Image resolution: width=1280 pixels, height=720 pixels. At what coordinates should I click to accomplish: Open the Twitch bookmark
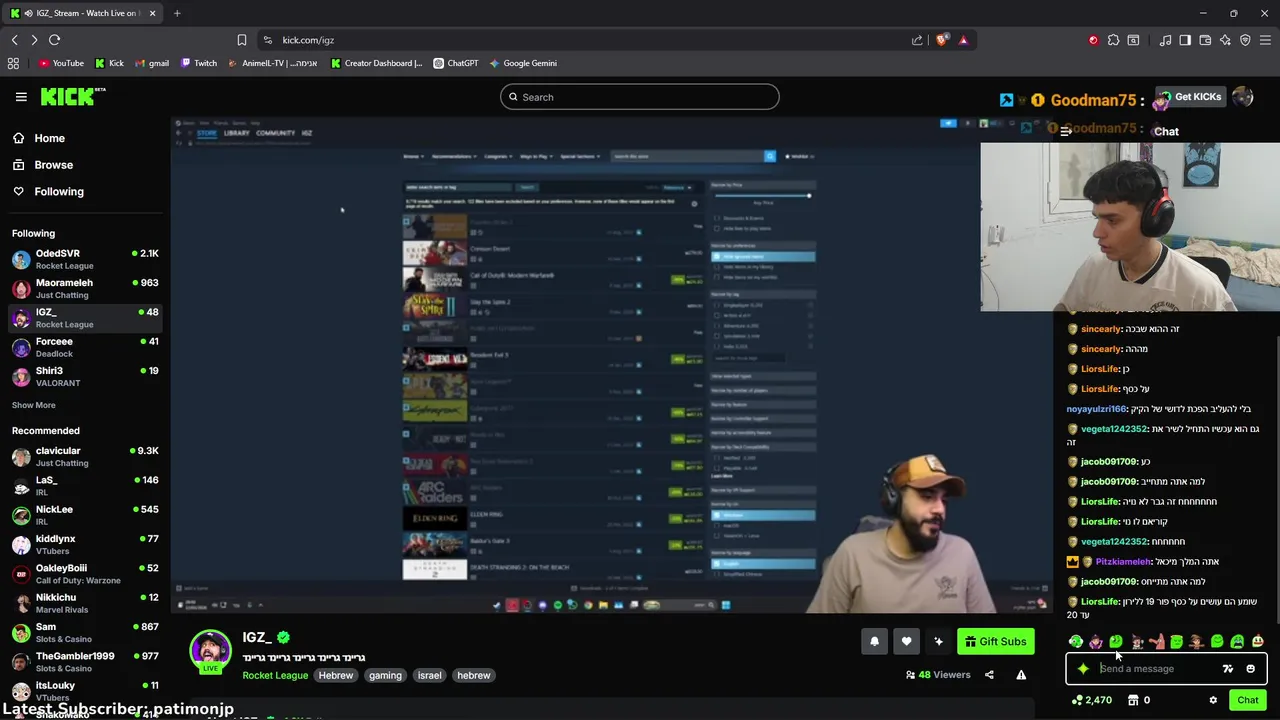coord(199,63)
